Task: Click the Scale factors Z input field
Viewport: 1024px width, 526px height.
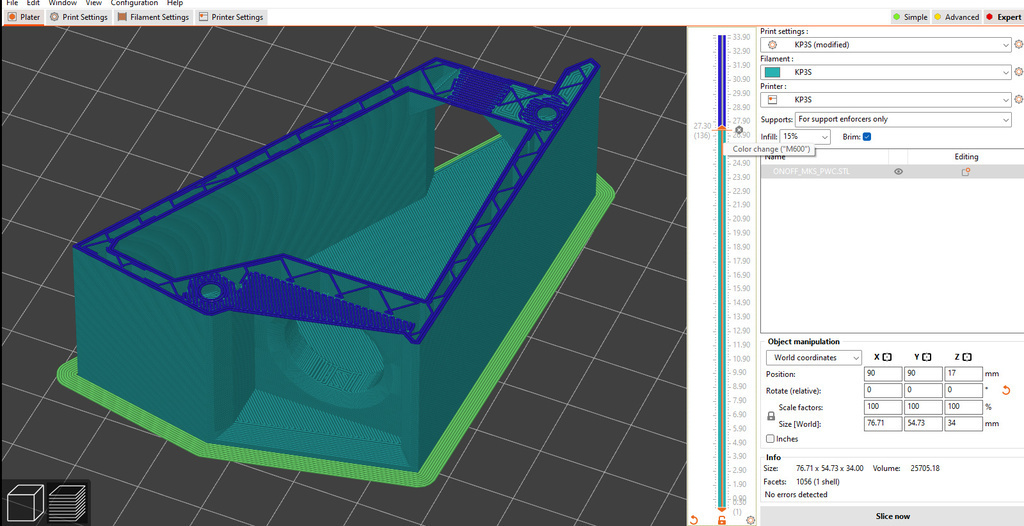Action: tap(963, 407)
